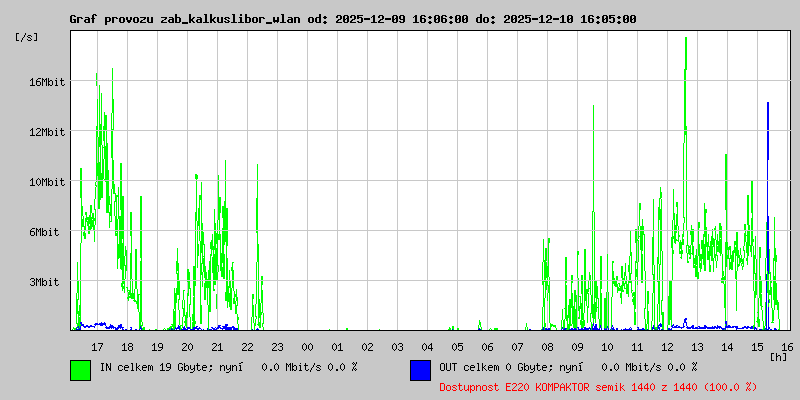Click the 10 hour axis label
Viewport: 800px width, 400px height.
(607, 347)
